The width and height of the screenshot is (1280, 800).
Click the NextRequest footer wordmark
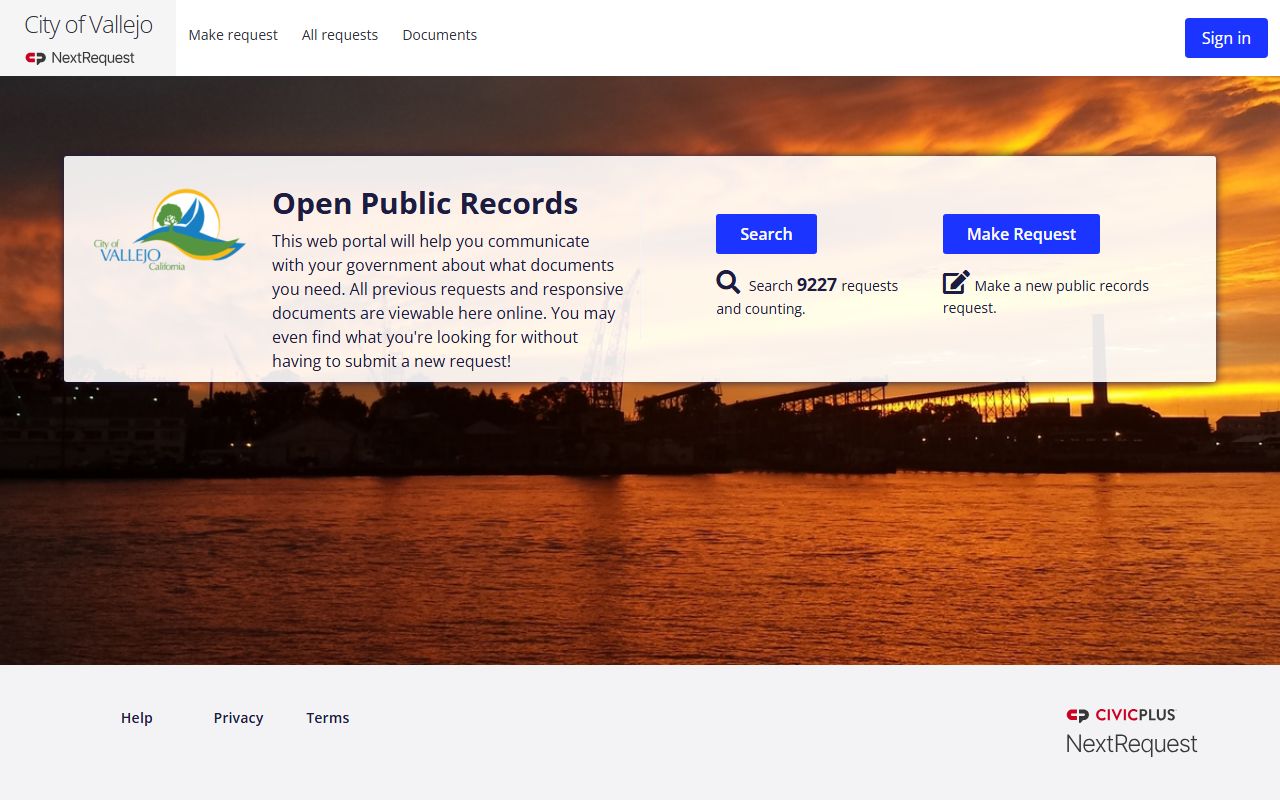tap(1131, 744)
